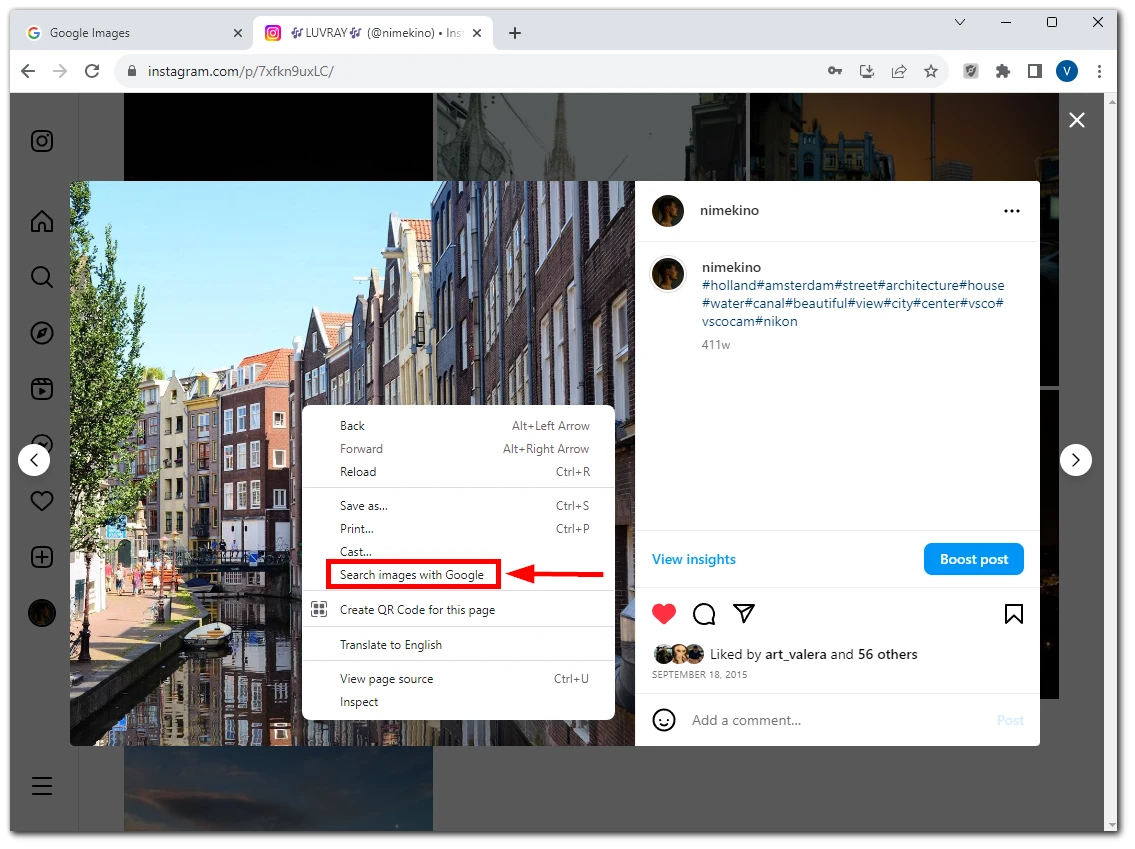
Task: Open the tab search chevron
Action: coord(960,22)
